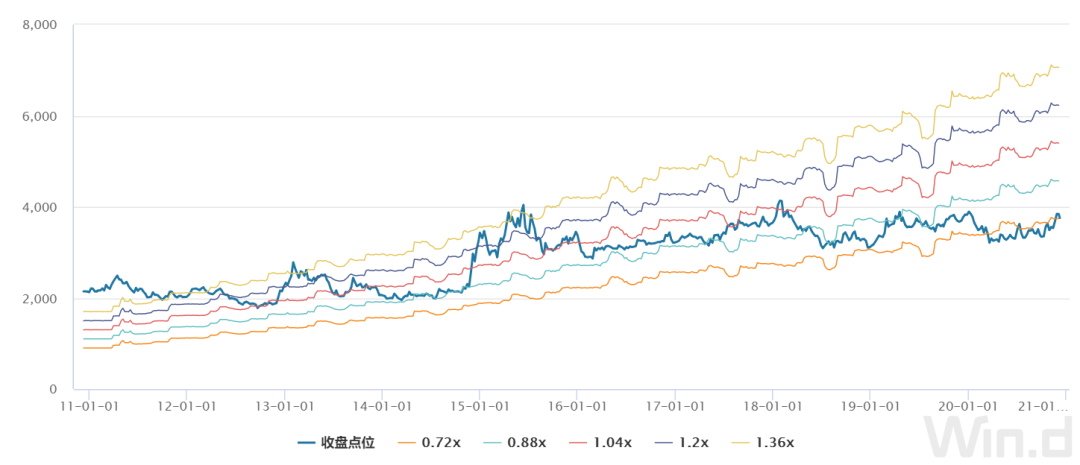Click the dark blue 收盘点位 legend line marker
The image size is (1080, 465).
coord(308,442)
